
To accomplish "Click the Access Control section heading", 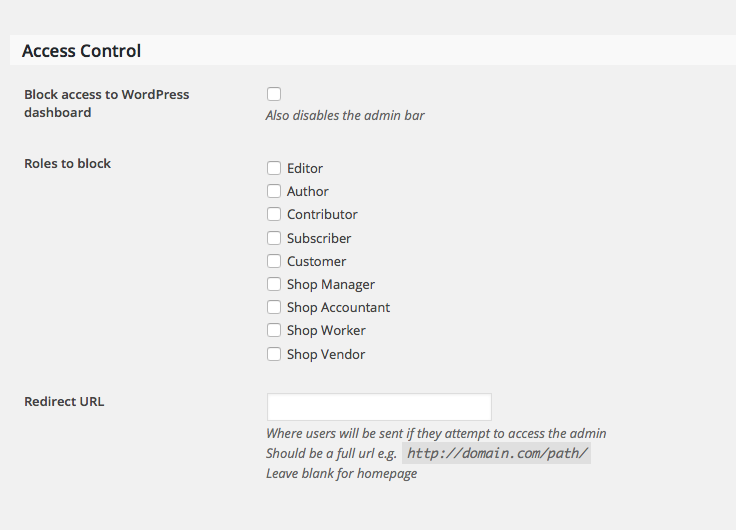I will coord(81,51).
